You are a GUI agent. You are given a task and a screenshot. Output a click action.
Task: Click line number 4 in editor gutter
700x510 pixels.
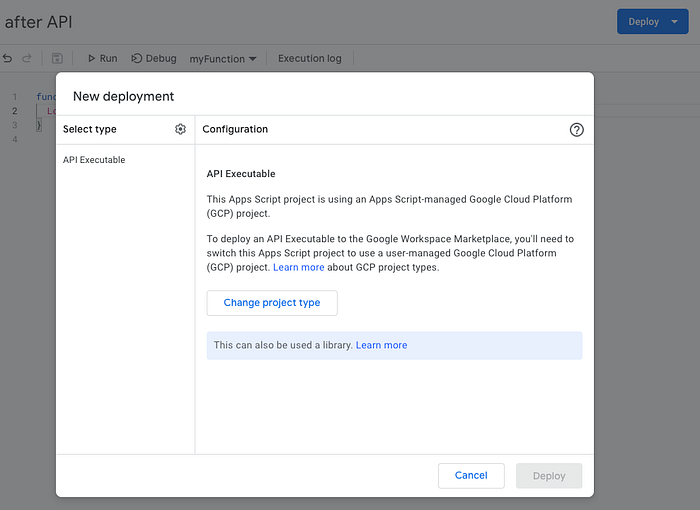(x=15, y=139)
